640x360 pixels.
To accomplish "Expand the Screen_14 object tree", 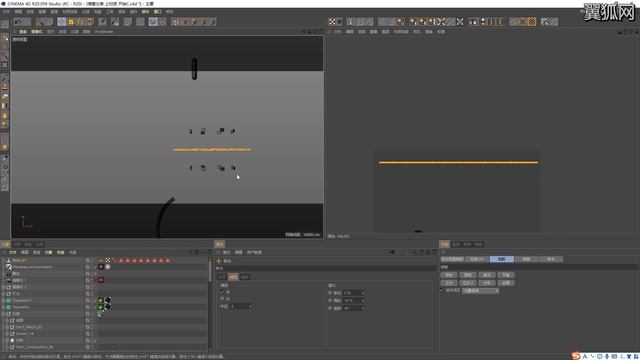I will click(7, 333).
